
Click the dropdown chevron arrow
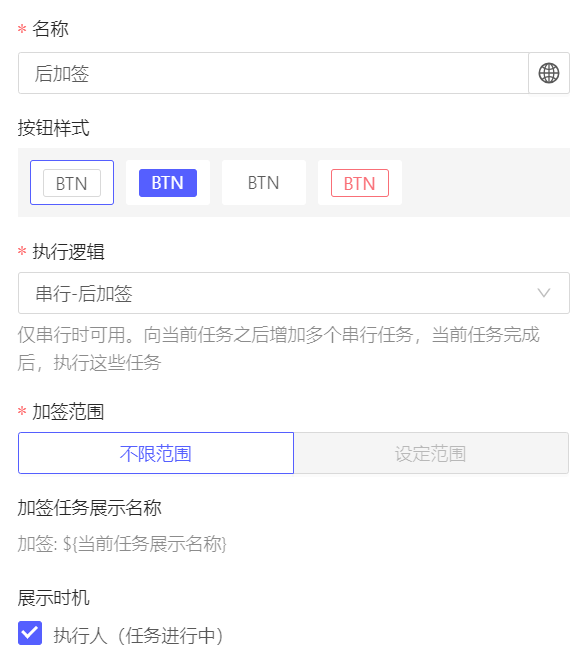[x=544, y=293]
